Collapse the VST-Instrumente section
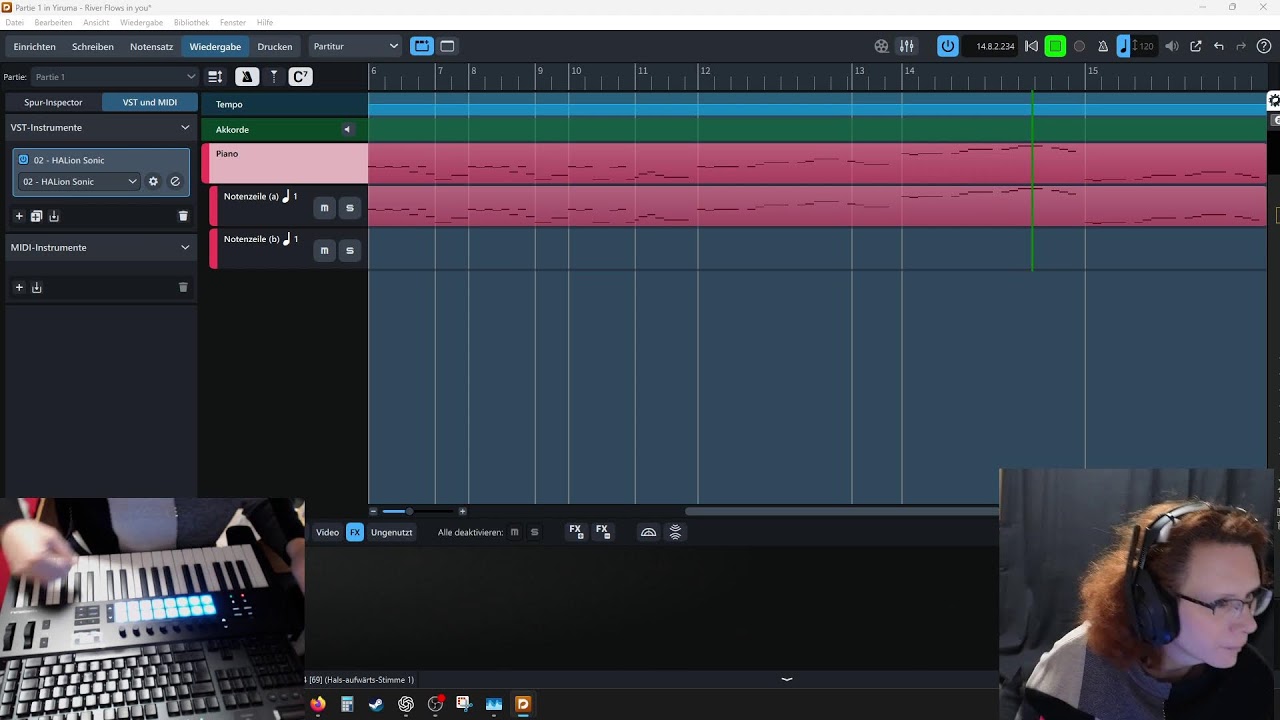Image resolution: width=1280 pixels, height=720 pixels. tap(185, 127)
